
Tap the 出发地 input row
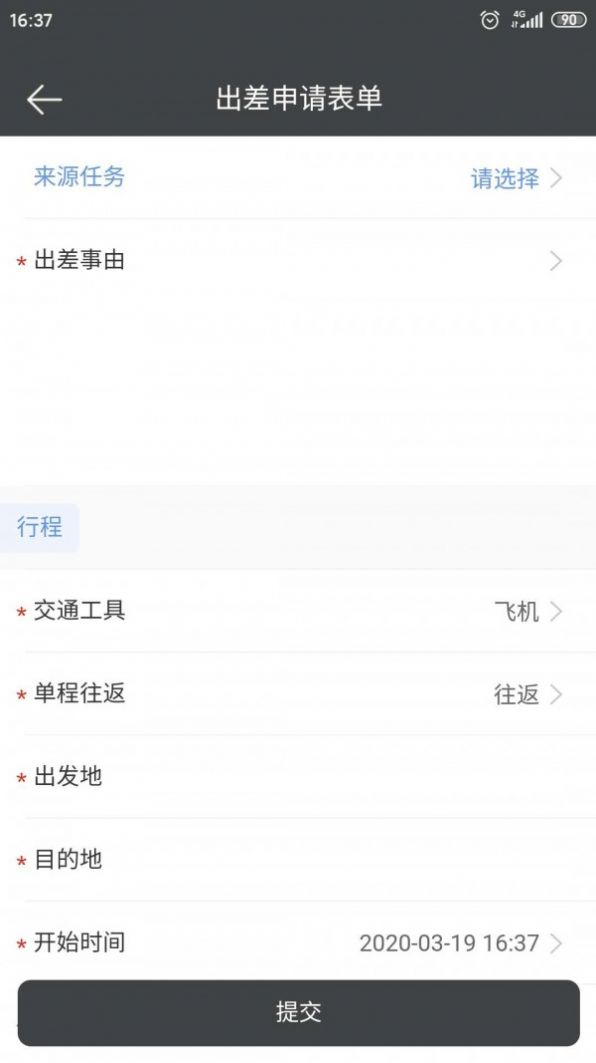point(300,776)
